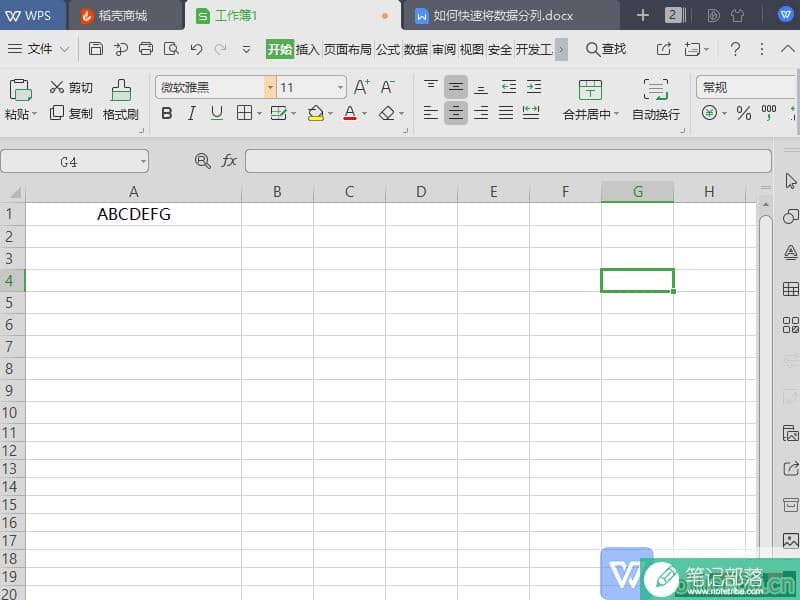Open number format dropdown 常规
This screenshot has width=800, height=600.
pos(746,88)
